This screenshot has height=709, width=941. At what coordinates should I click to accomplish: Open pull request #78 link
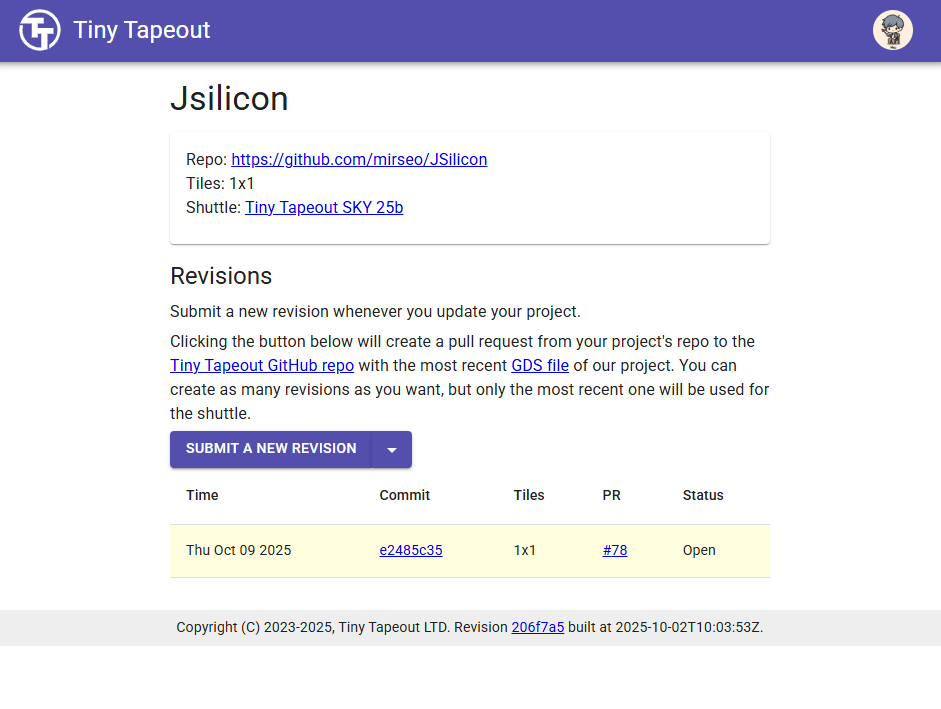pyautogui.click(x=615, y=550)
